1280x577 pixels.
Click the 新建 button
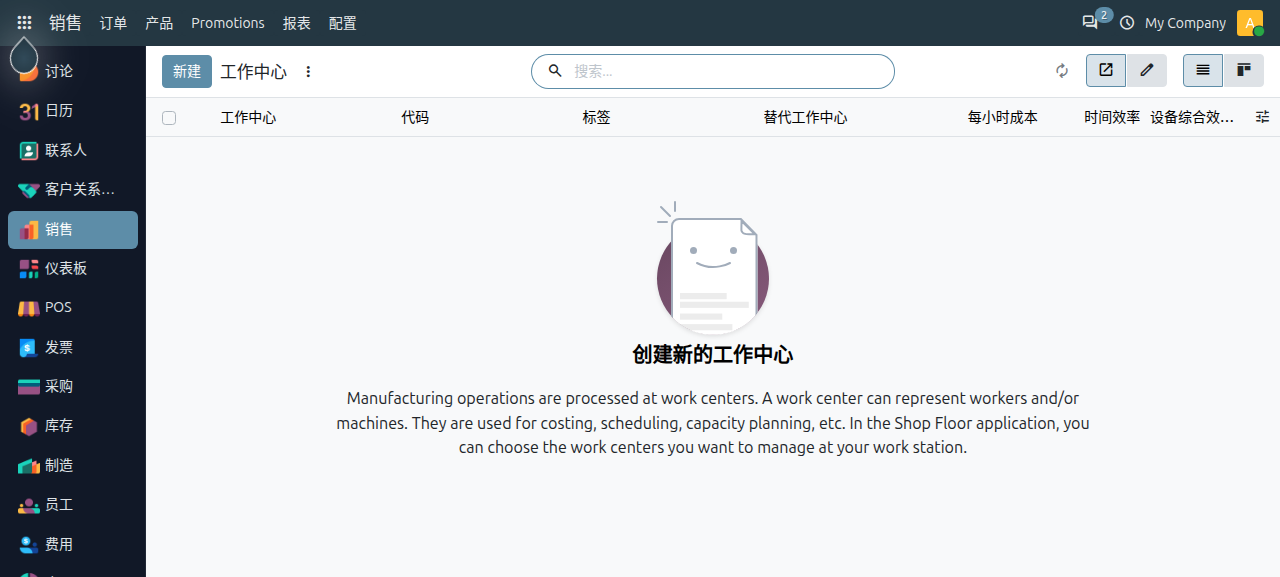tap(187, 72)
